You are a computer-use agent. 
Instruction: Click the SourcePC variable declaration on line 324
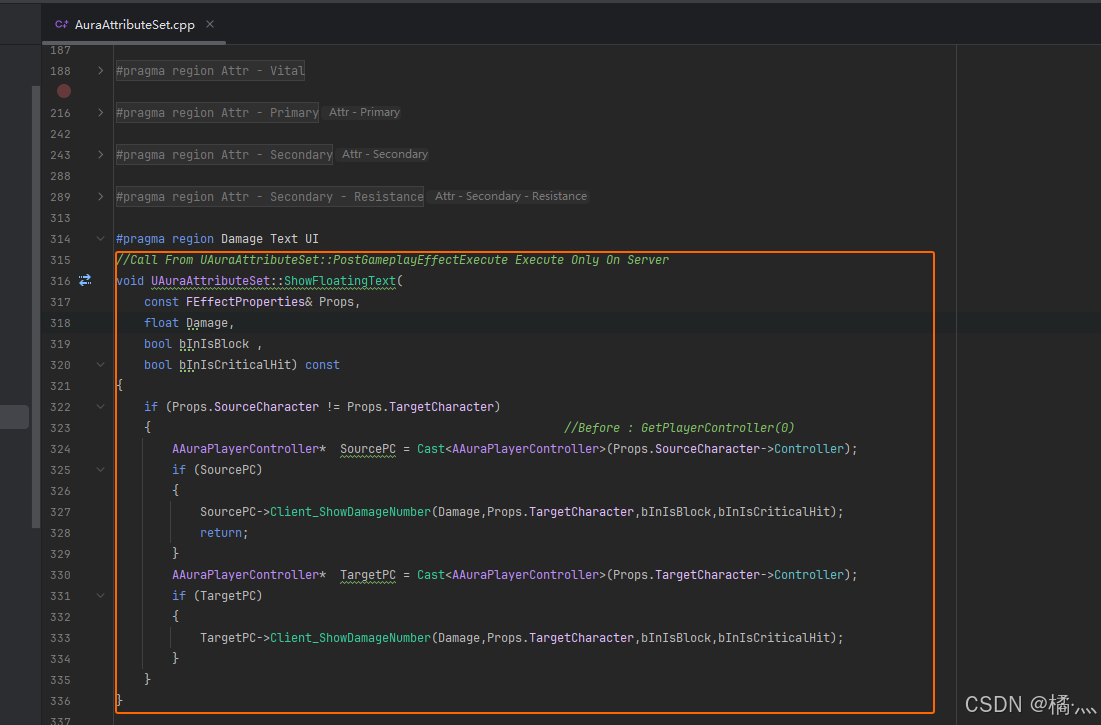368,449
